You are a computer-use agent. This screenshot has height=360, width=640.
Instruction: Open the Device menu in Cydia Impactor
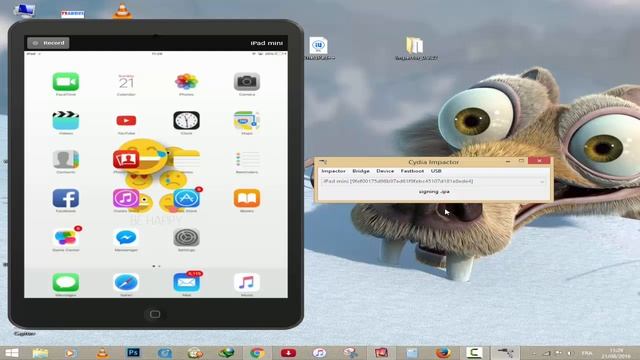click(385, 171)
